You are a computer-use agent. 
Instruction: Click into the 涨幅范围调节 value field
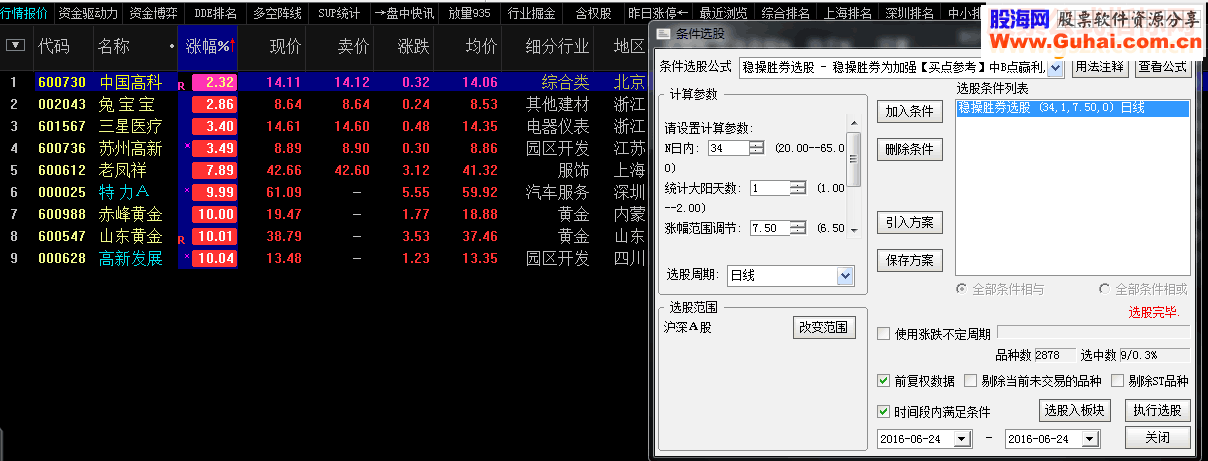click(x=769, y=228)
